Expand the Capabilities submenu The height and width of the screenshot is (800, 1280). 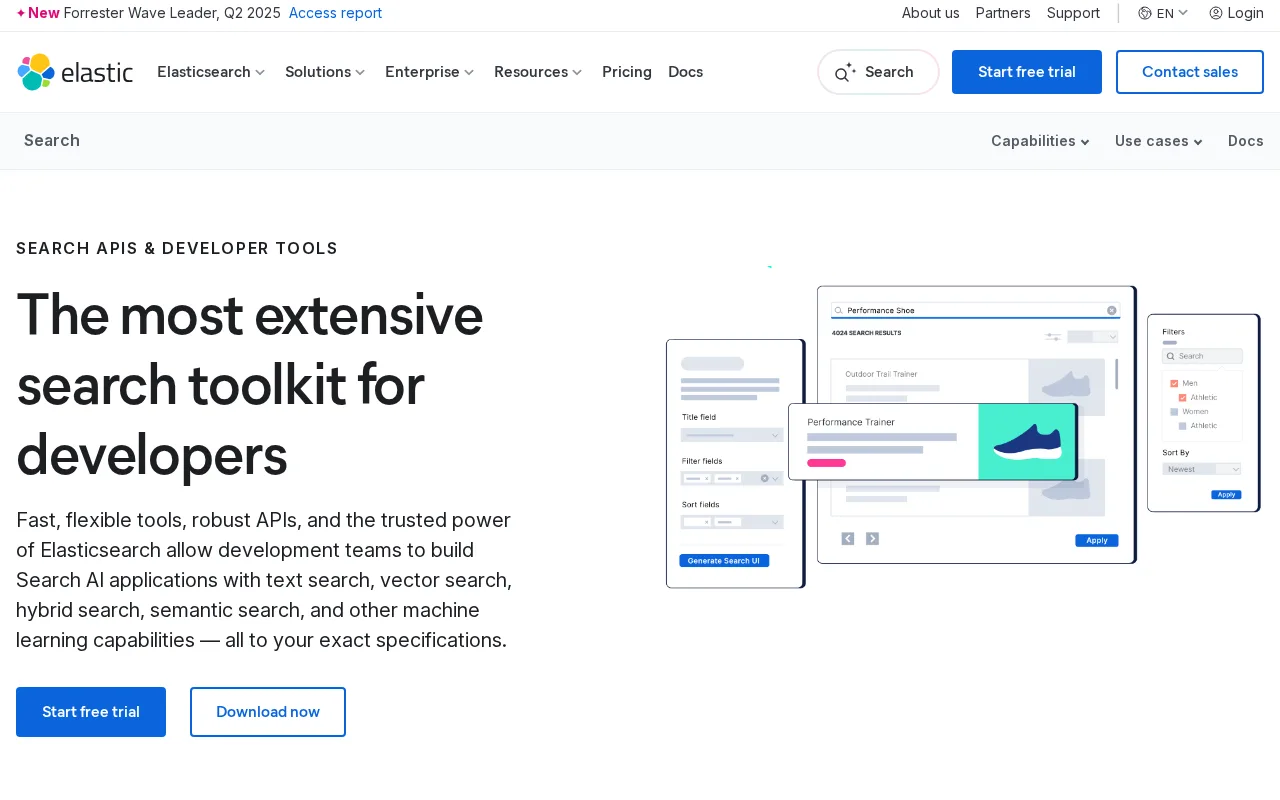click(1040, 141)
